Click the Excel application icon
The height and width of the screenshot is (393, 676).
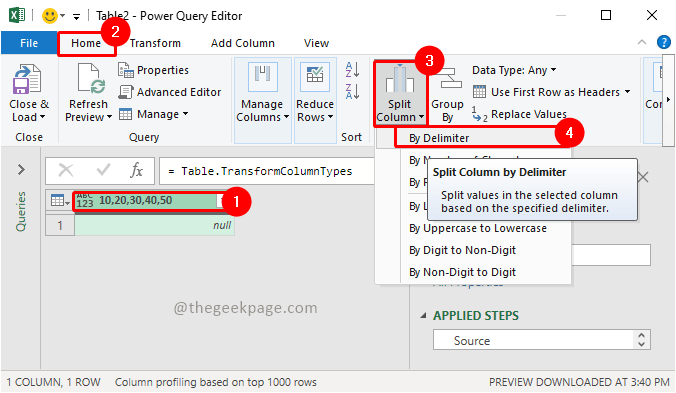(17, 16)
